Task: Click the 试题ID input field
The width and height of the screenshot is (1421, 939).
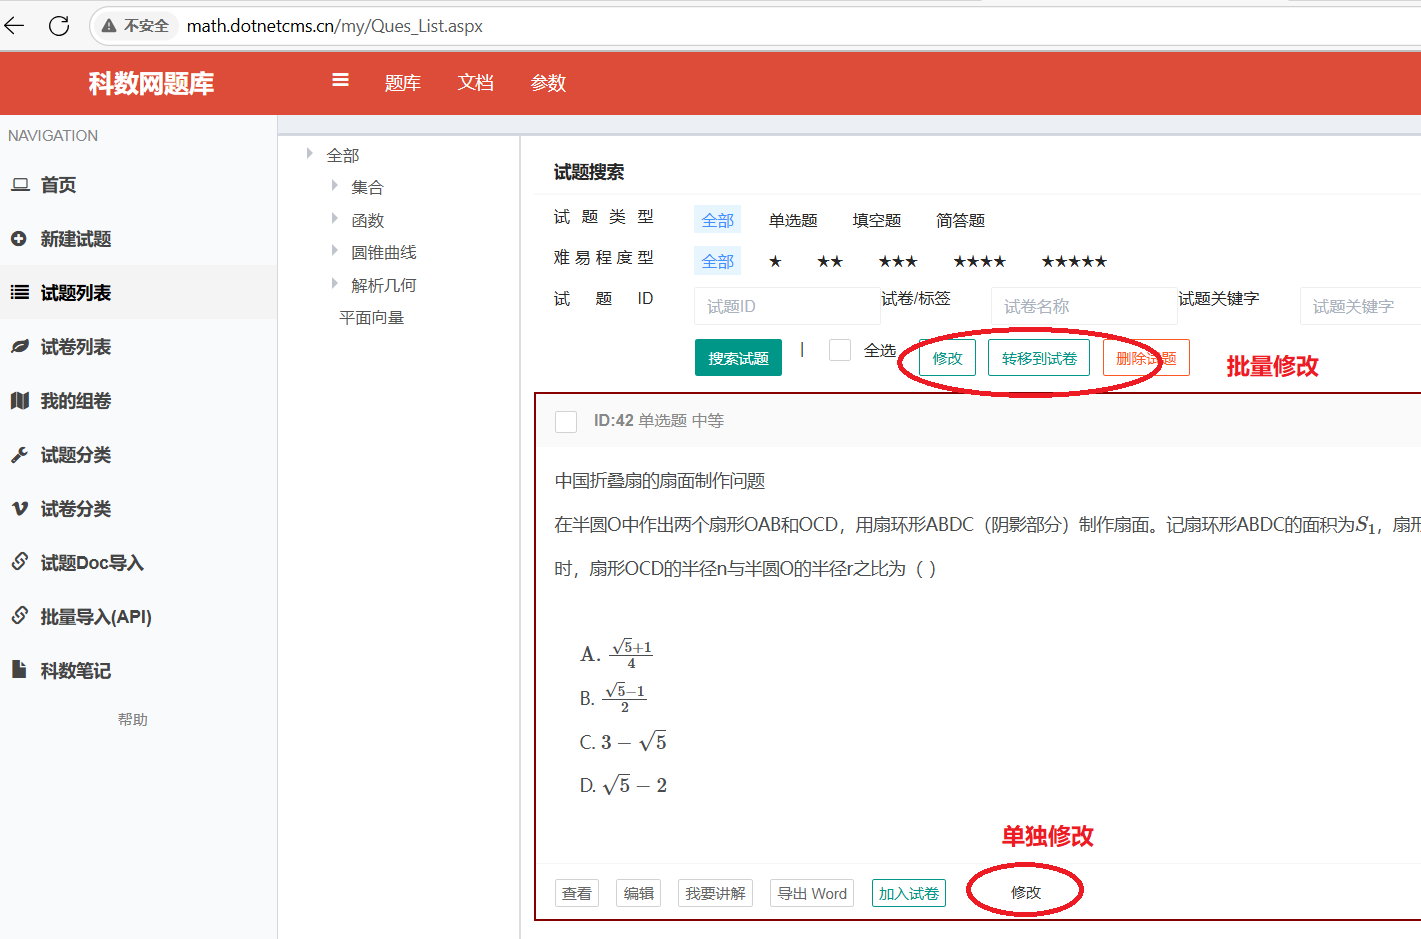Action: tap(787, 306)
